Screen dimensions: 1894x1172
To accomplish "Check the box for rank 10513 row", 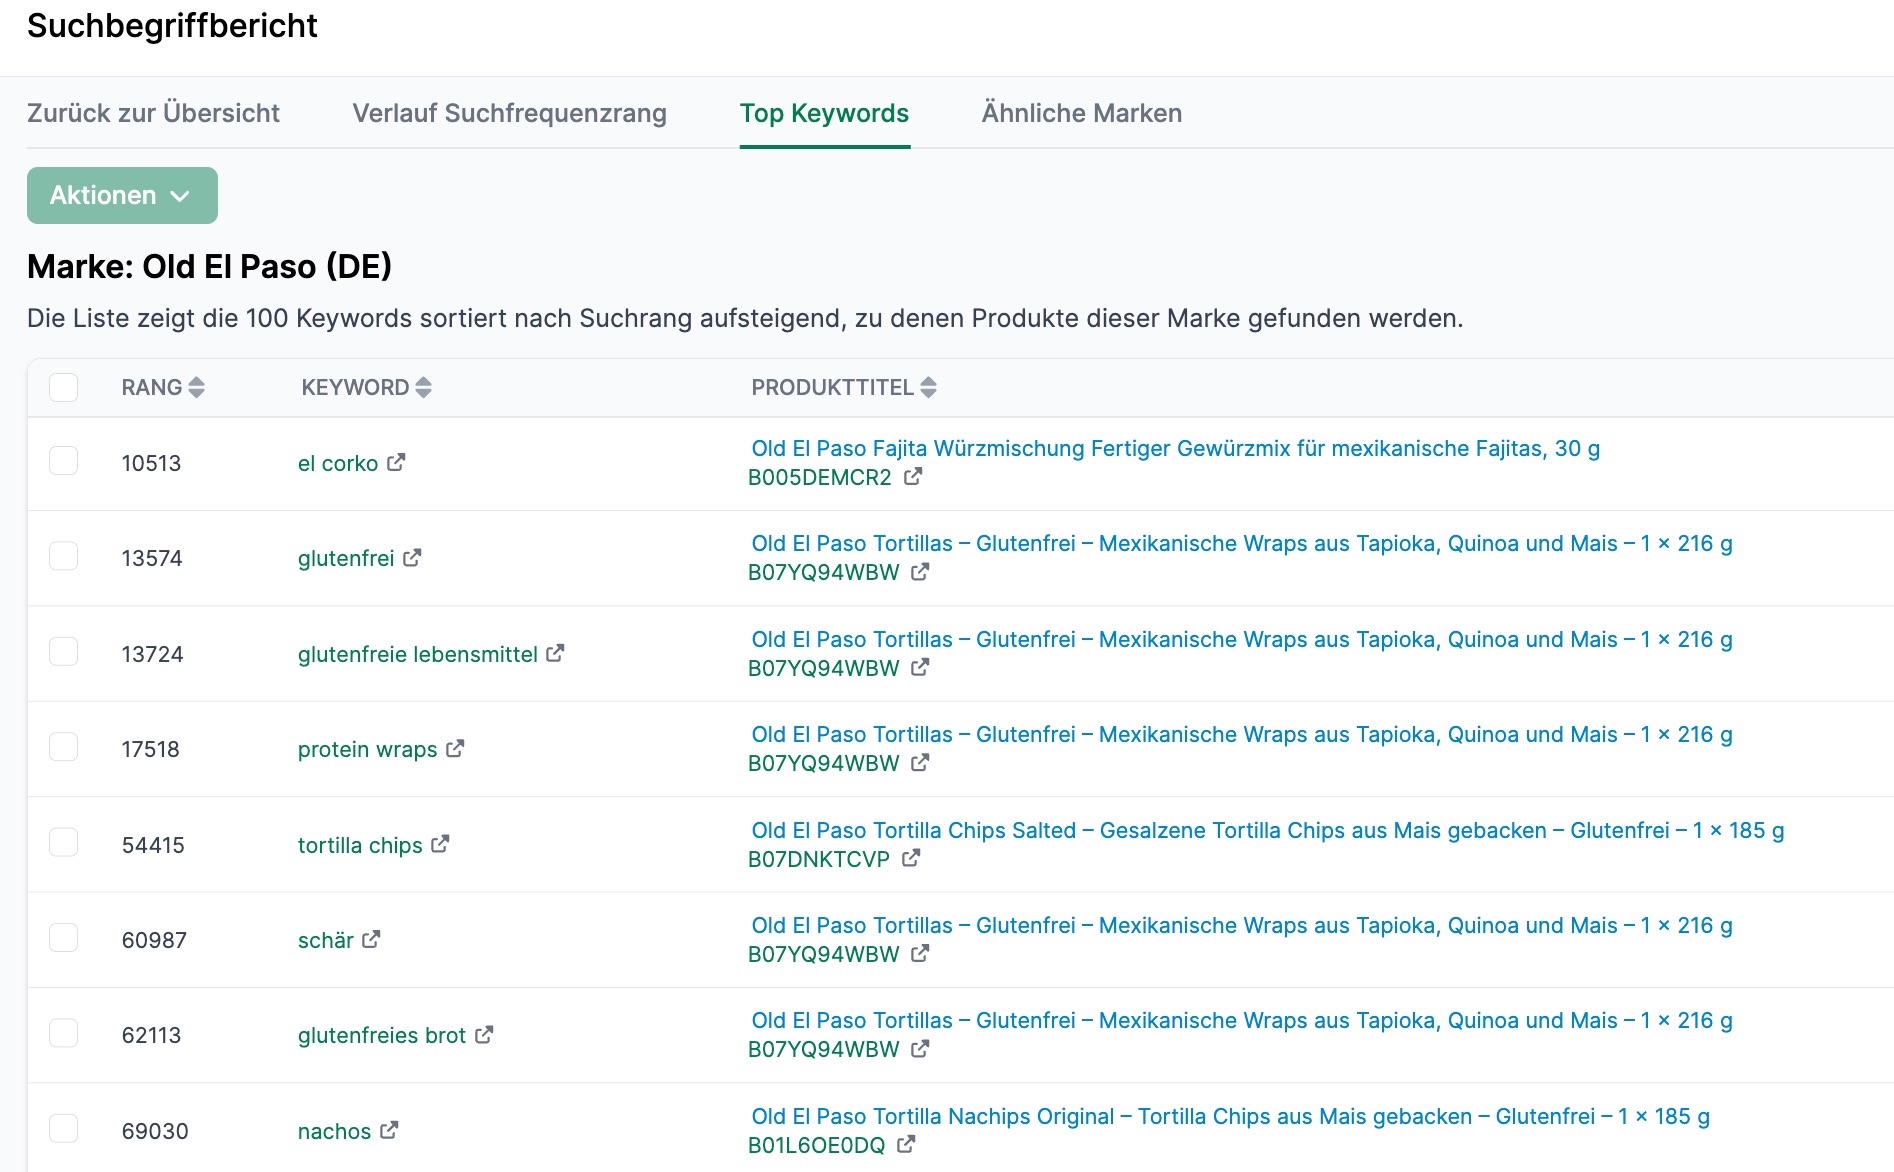I will click(x=64, y=461).
